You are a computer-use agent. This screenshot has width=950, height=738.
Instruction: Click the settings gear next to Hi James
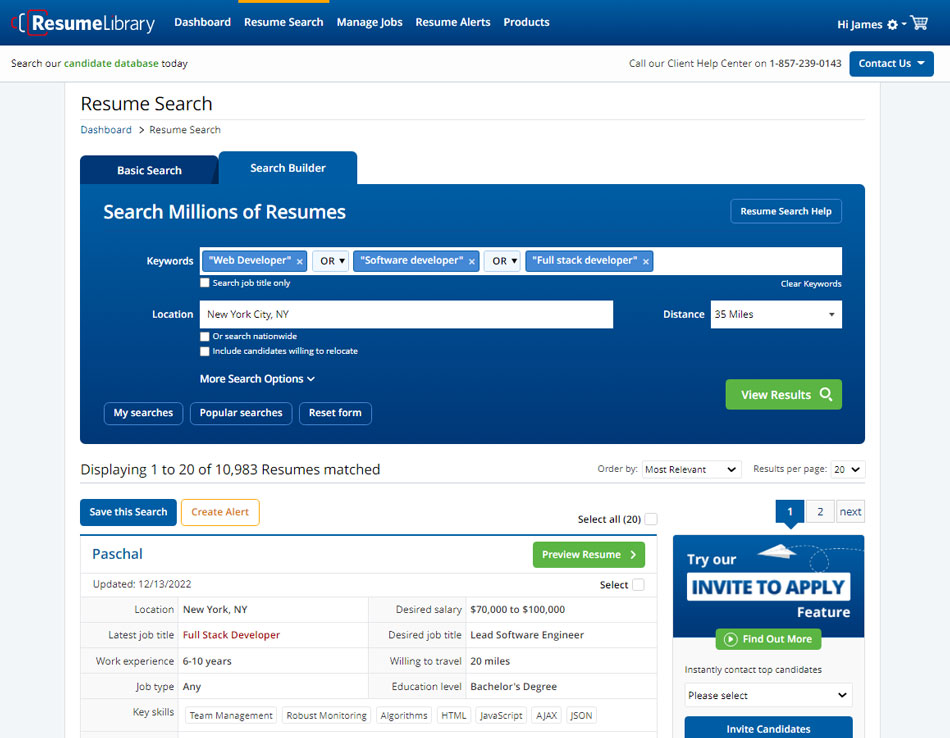893,24
